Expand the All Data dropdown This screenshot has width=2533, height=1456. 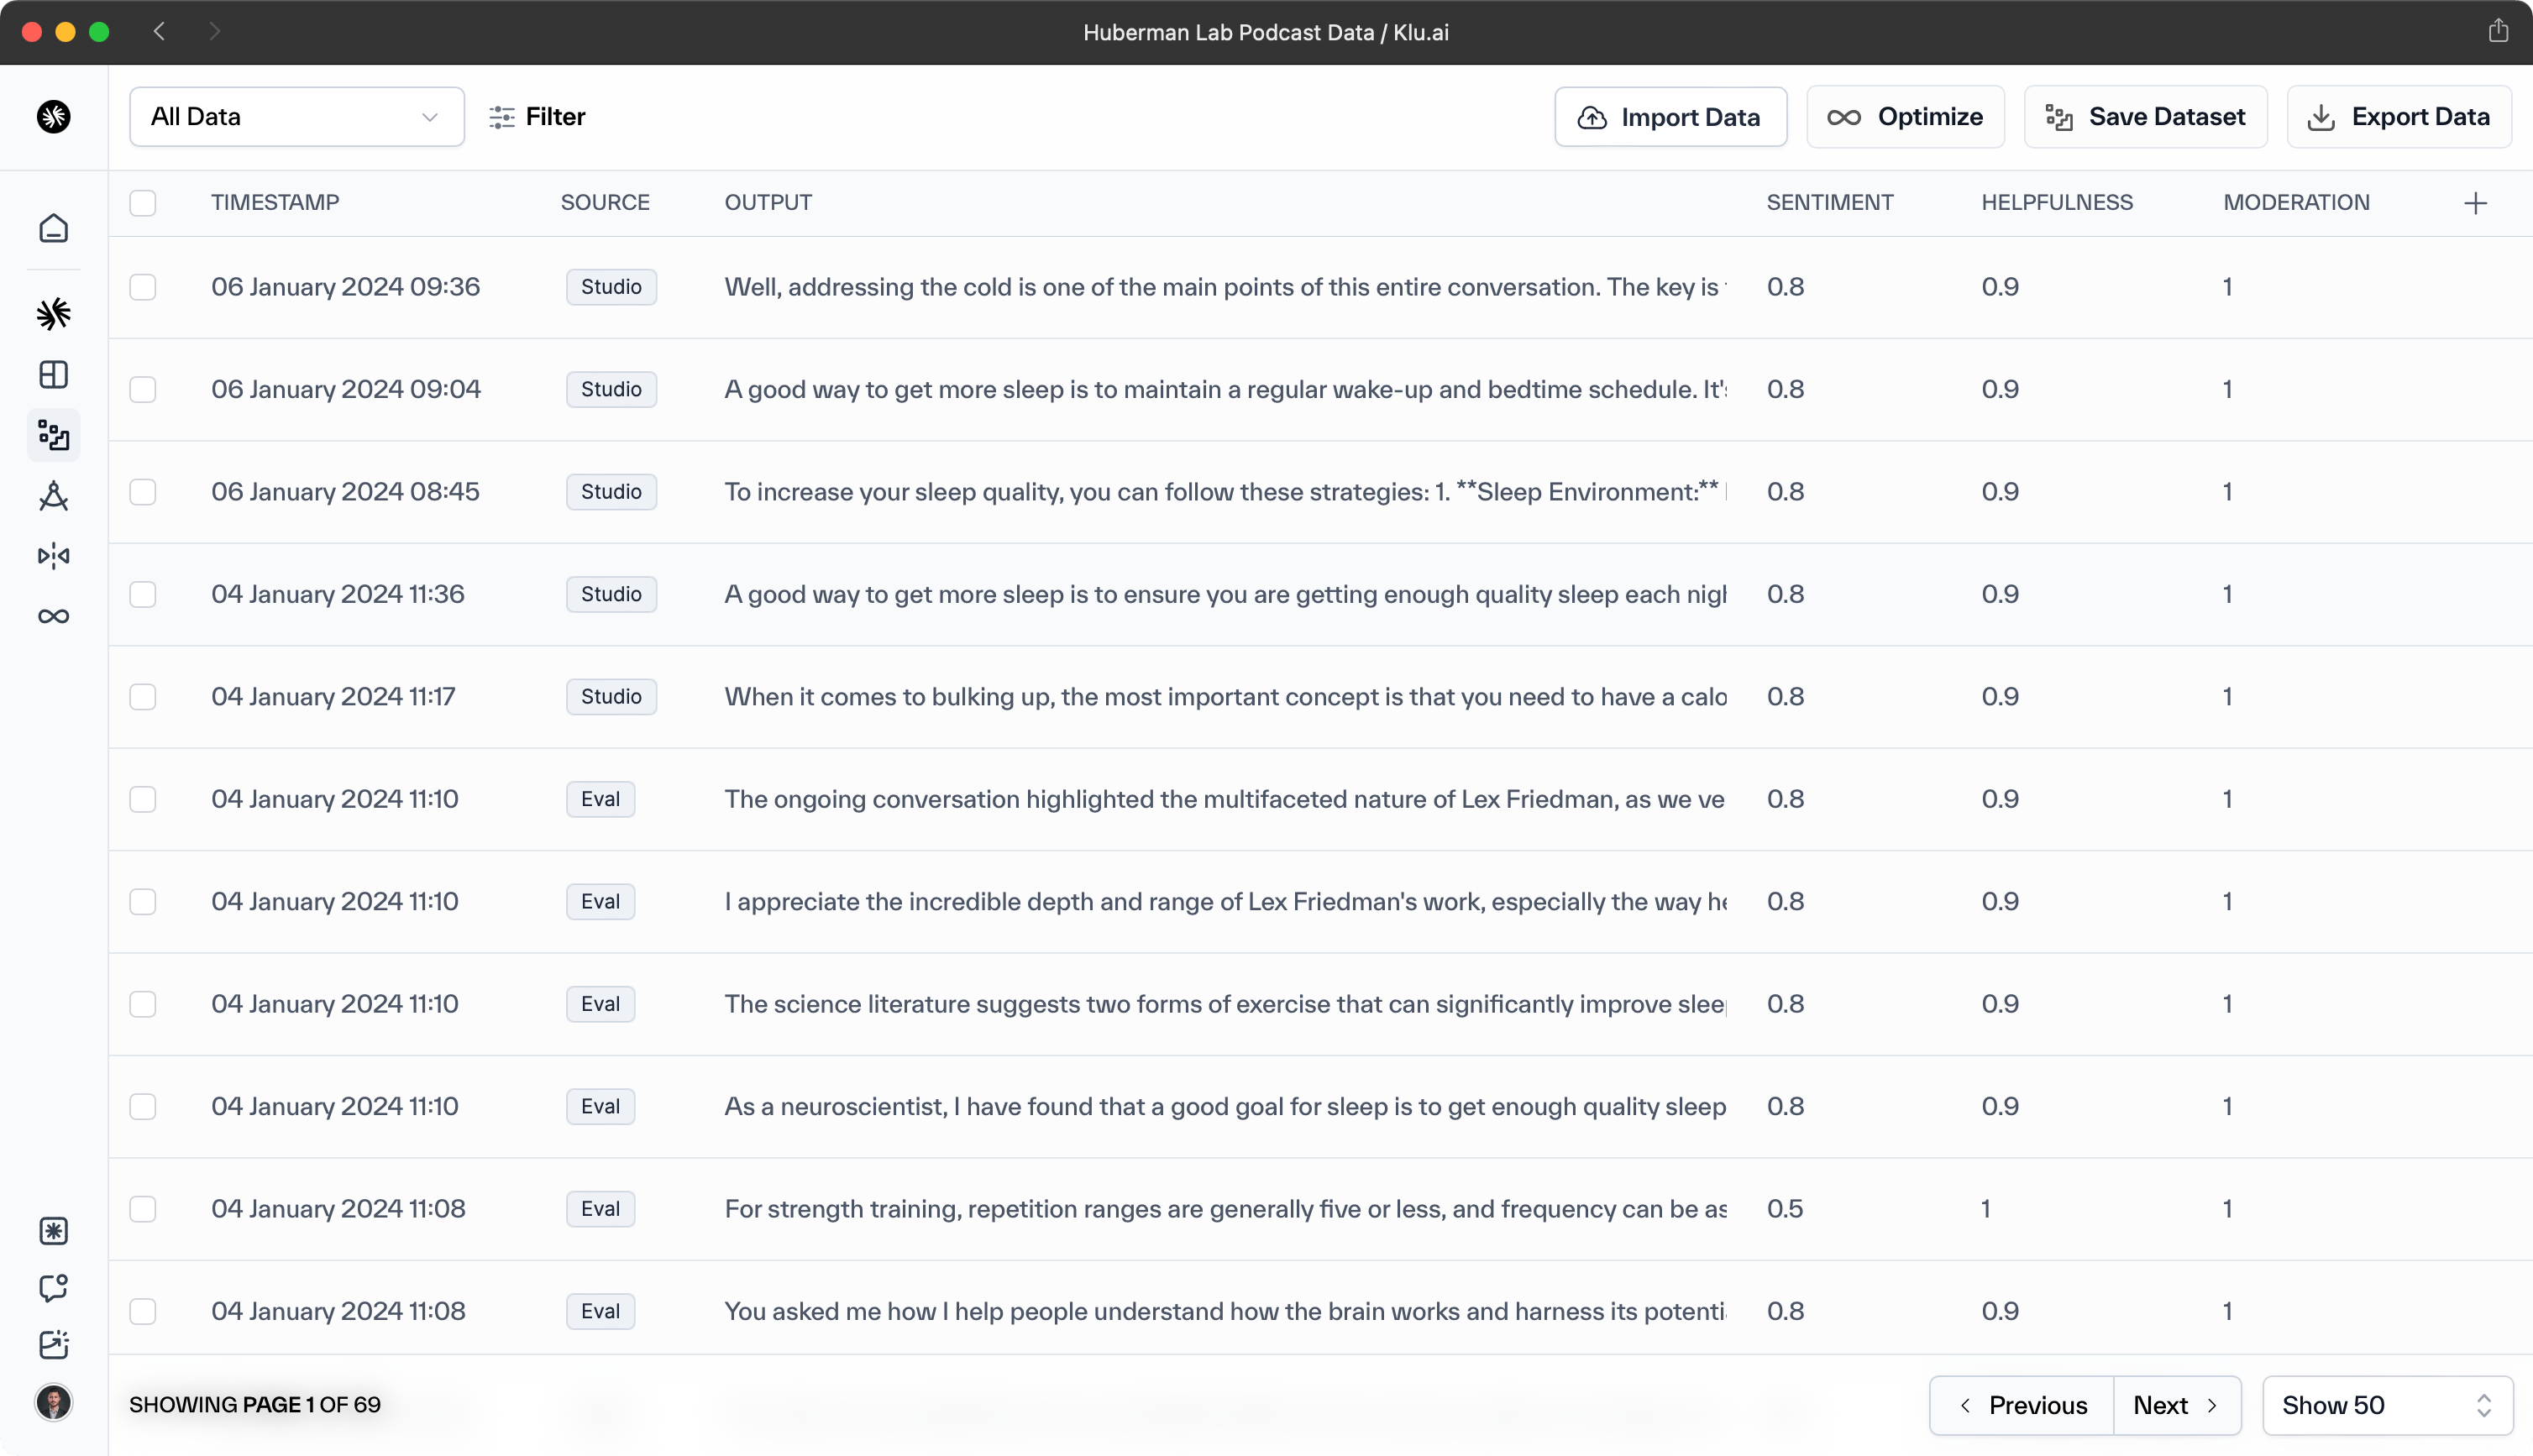tap(296, 117)
